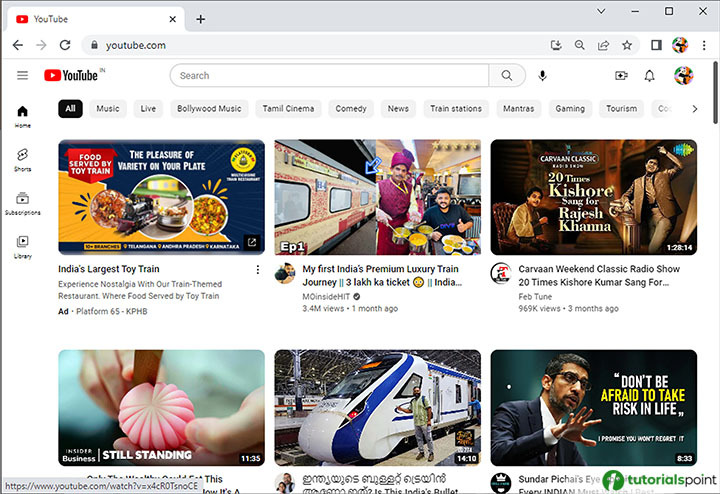Visit MOinsideHIT channel name
The width and height of the screenshot is (720, 494).
326,297
